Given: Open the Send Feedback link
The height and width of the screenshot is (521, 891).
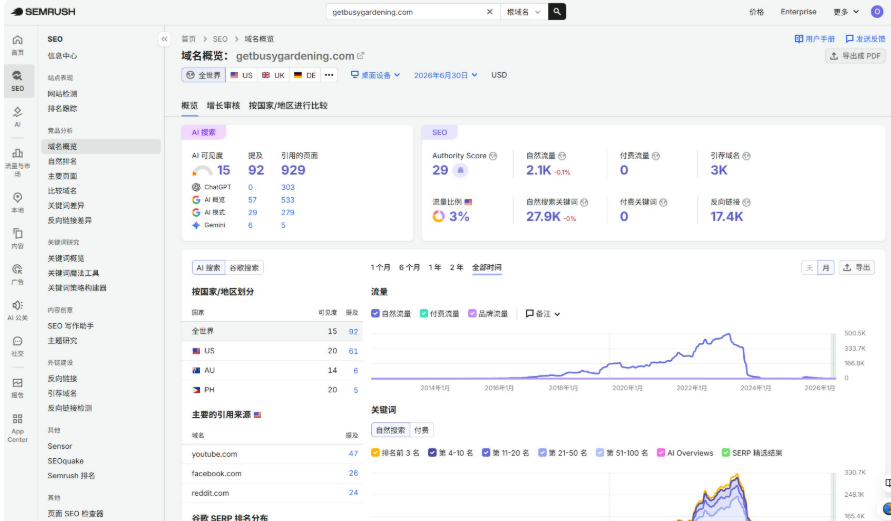Looking at the screenshot, I should tap(865, 39).
